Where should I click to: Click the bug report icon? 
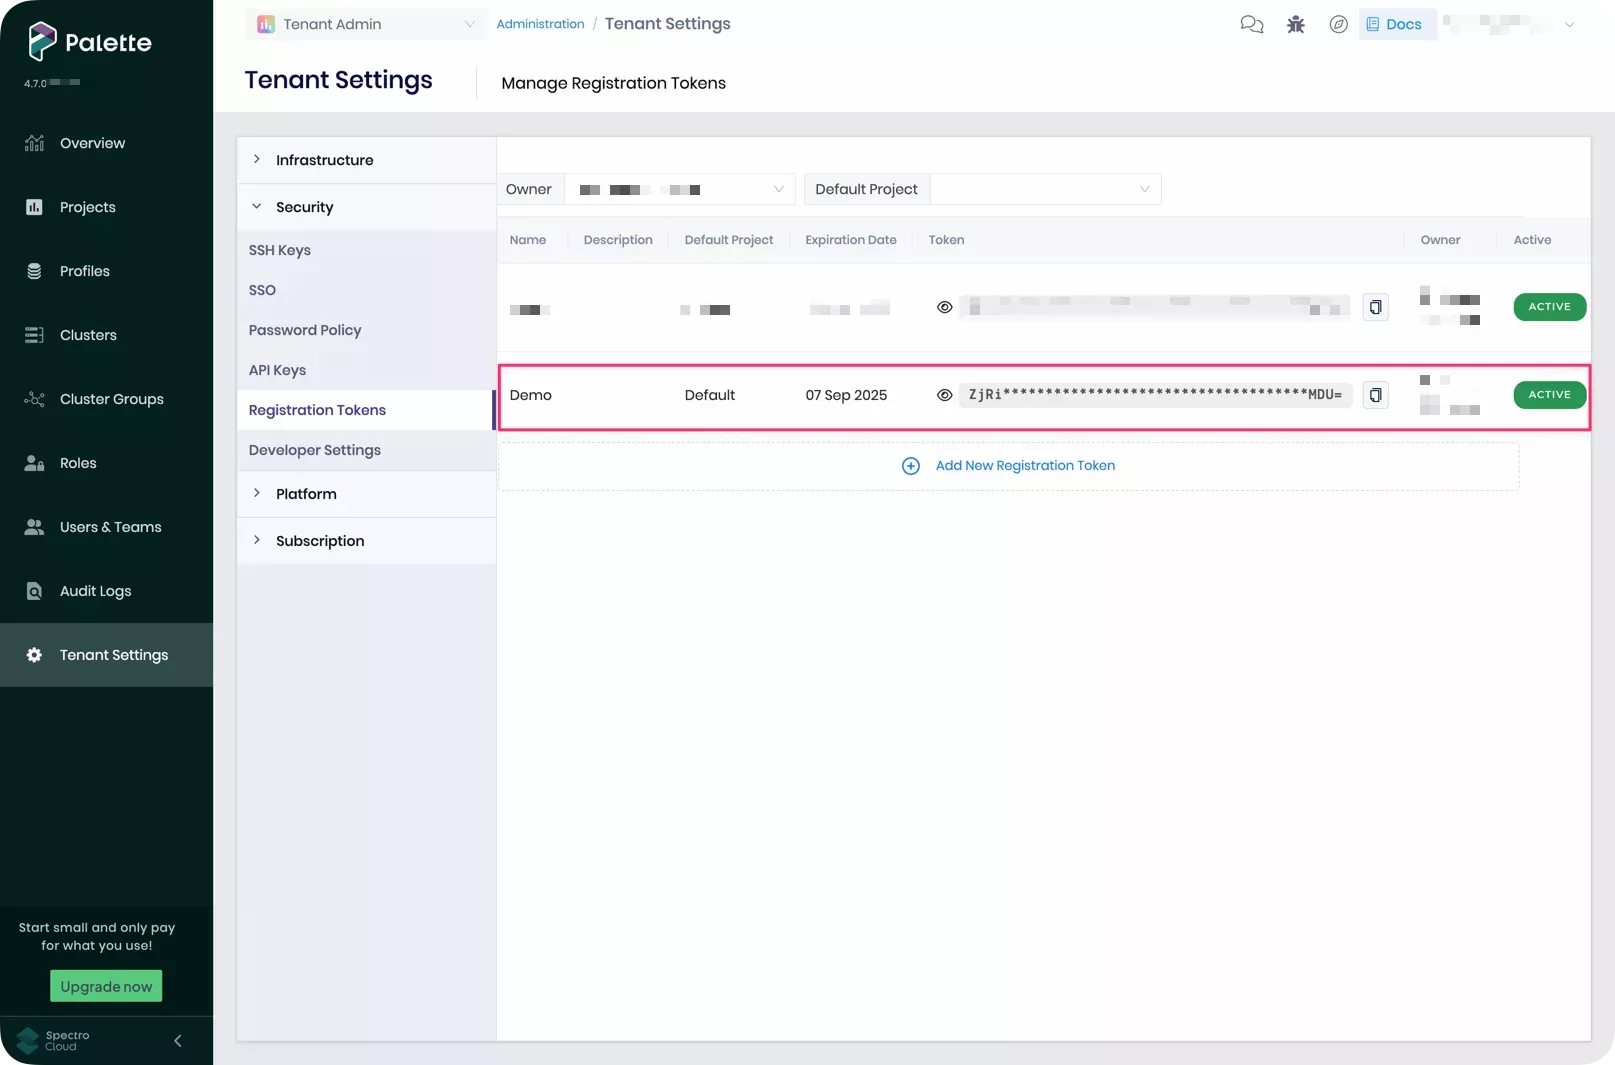click(x=1295, y=24)
